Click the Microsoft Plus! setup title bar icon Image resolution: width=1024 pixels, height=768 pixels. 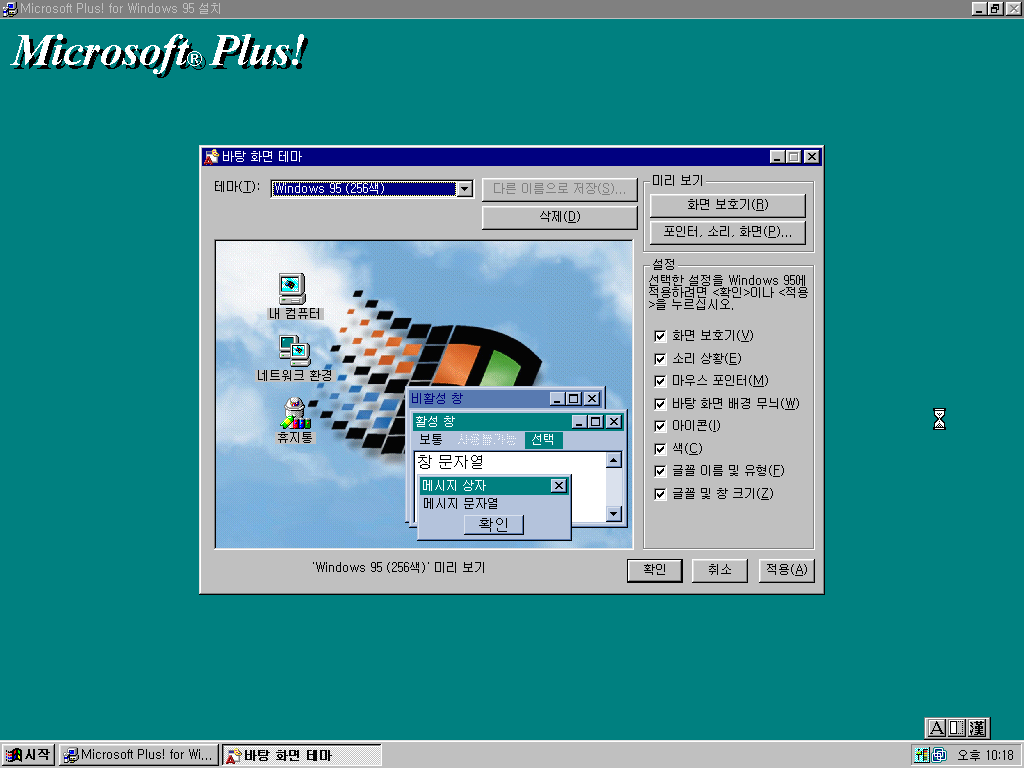pos(10,8)
